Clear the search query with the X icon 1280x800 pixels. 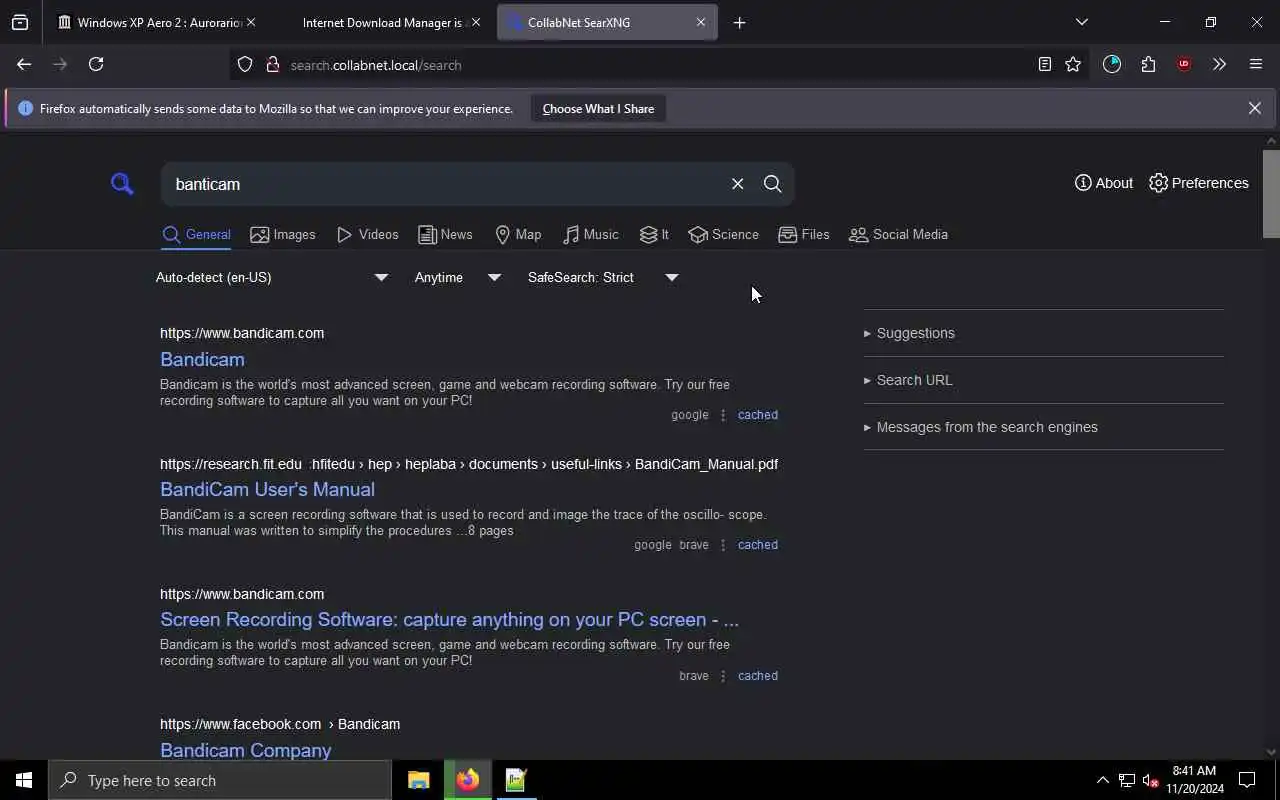pos(737,184)
